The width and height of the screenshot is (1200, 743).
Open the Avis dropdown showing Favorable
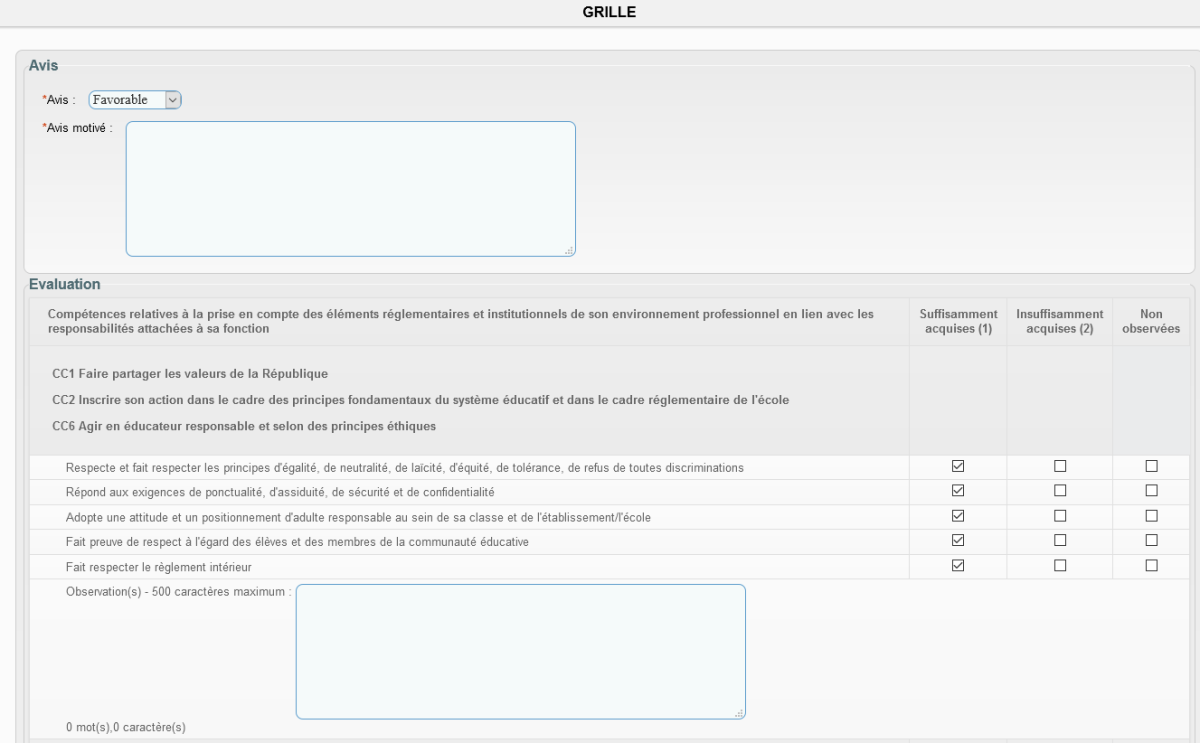pos(136,99)
